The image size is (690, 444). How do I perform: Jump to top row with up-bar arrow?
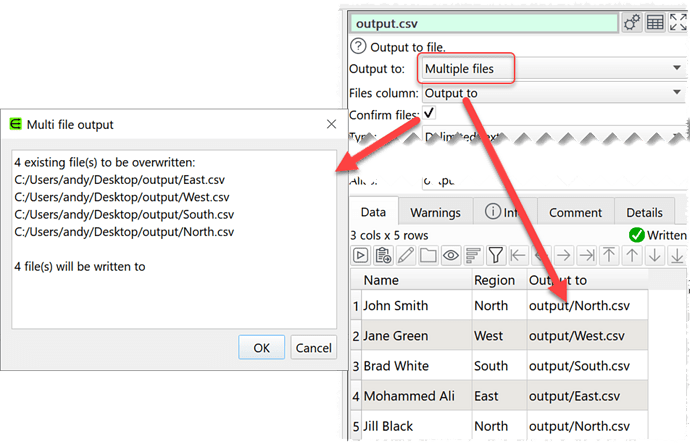click(x=609, y=256)
